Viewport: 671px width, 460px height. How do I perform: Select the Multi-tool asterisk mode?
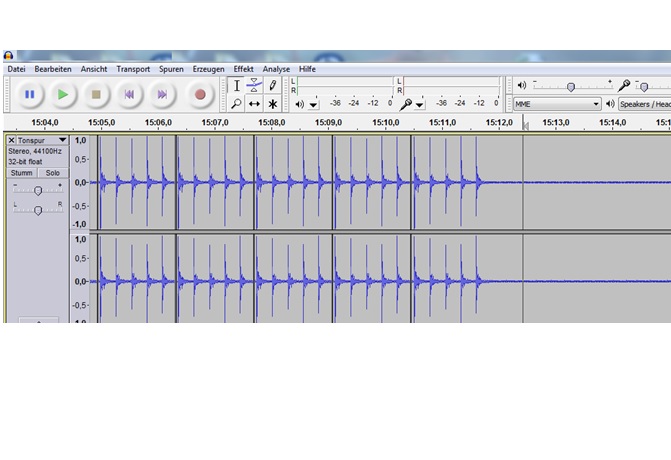pos(272,104)
